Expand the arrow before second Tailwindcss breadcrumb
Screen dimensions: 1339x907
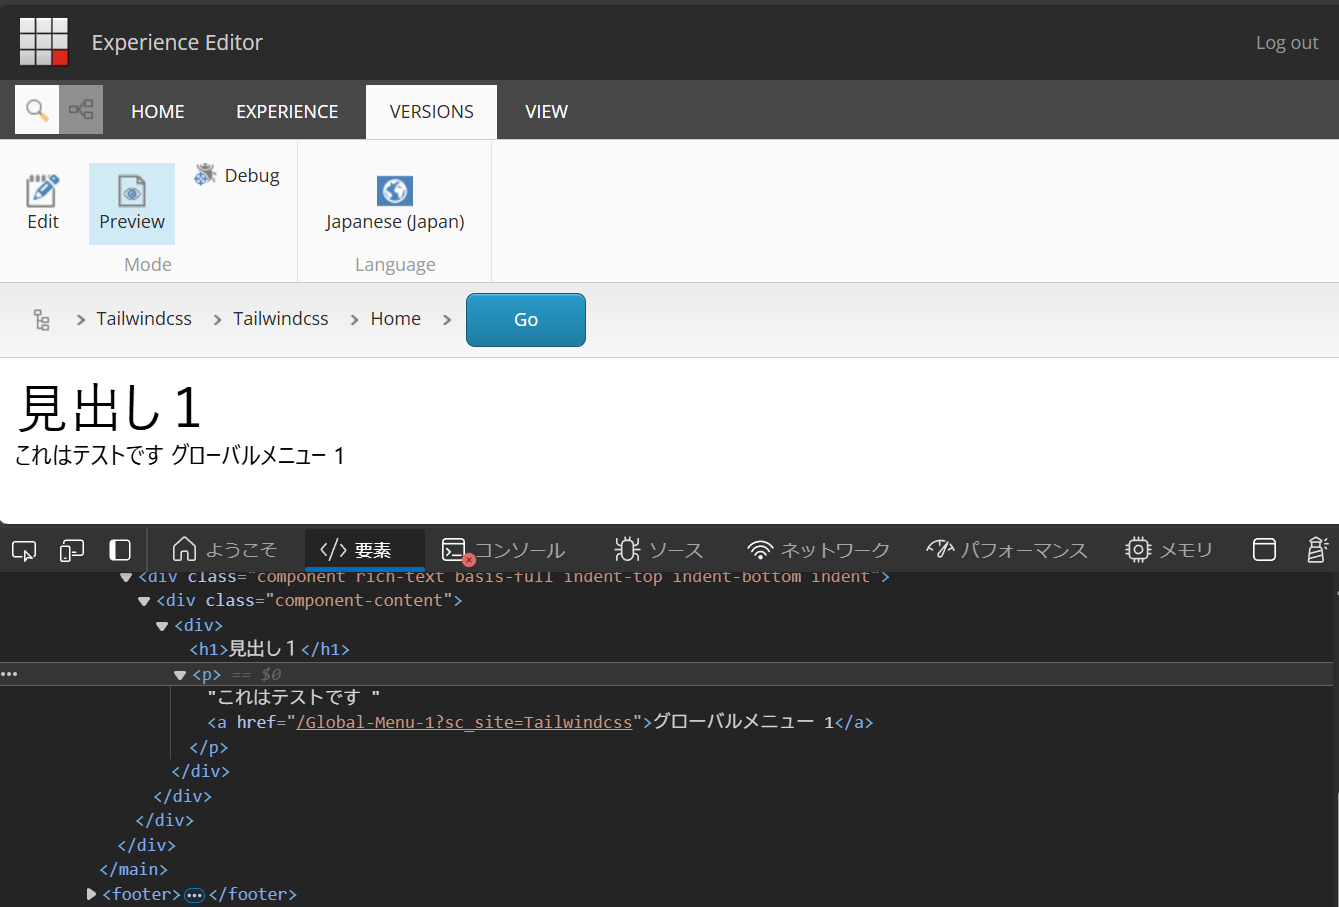tap(217, 320)
